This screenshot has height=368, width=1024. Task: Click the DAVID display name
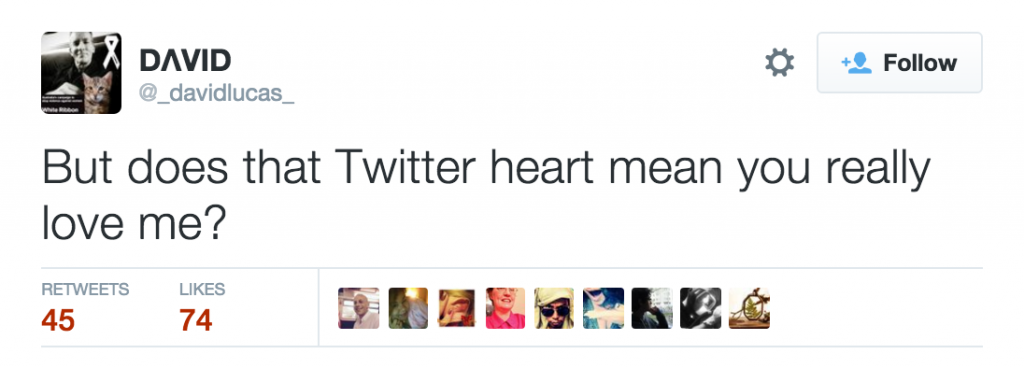[185, 61]
